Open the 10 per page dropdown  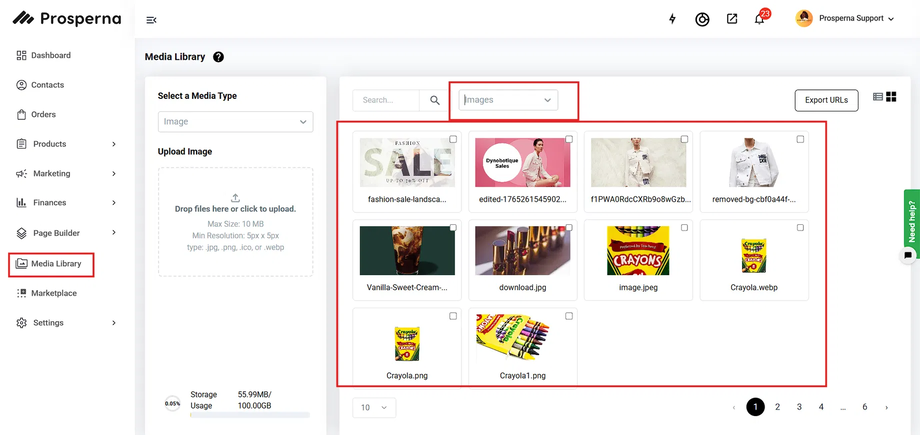[374, 407]
